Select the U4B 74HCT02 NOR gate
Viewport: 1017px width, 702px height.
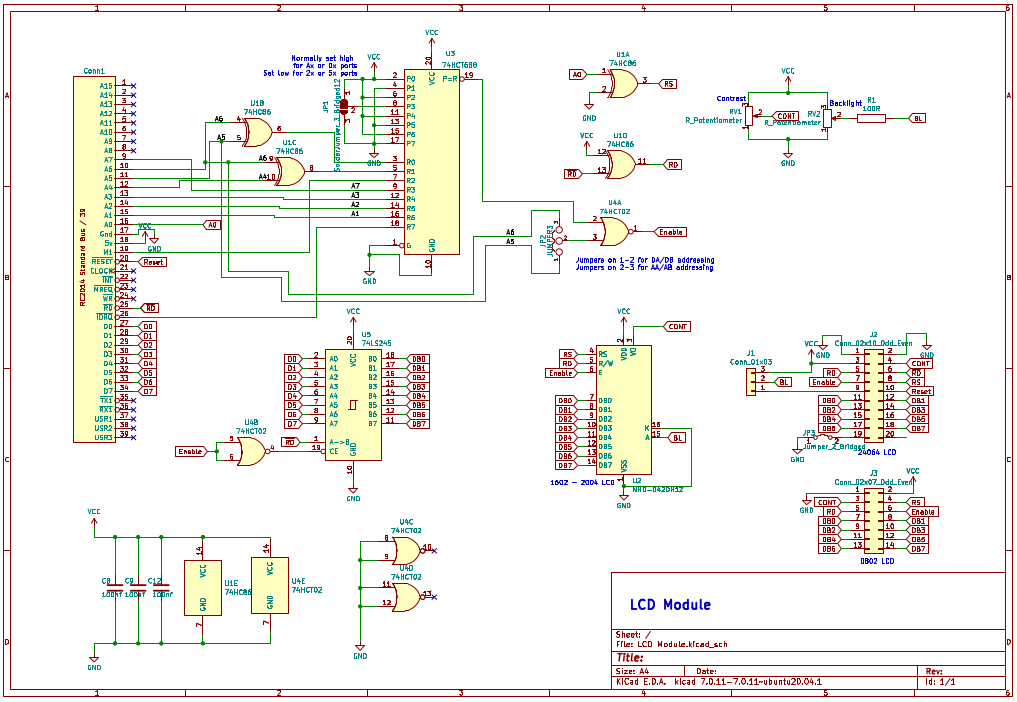252,452
